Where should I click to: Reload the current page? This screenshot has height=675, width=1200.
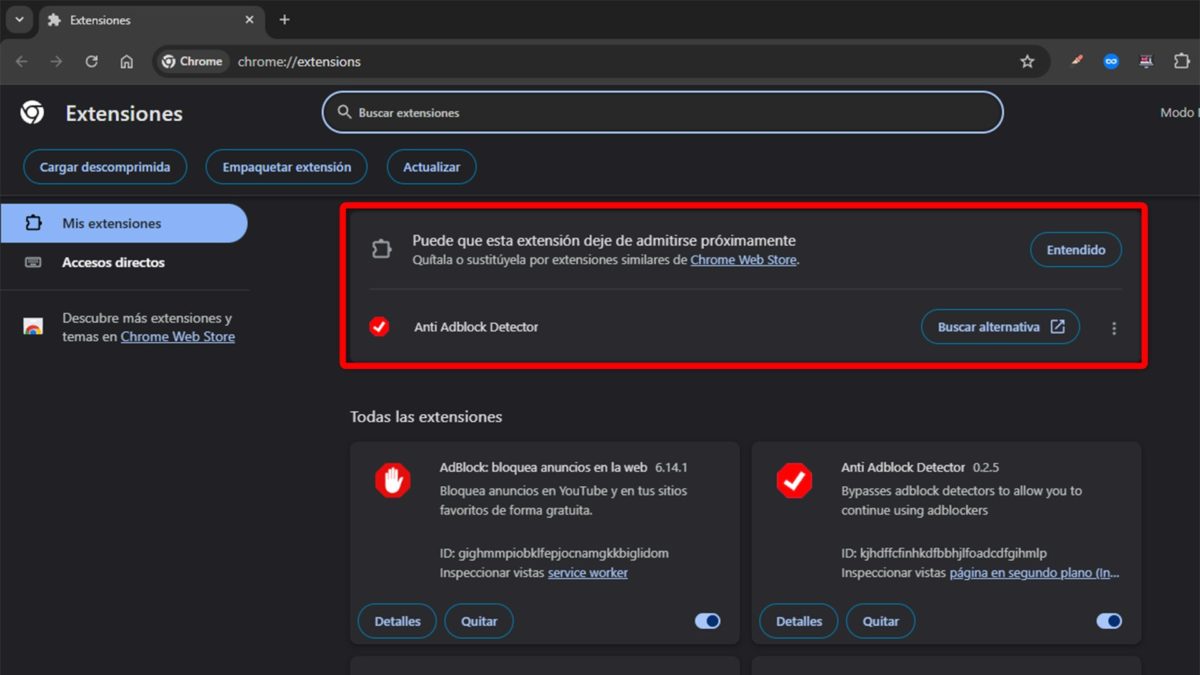[91, 61]
